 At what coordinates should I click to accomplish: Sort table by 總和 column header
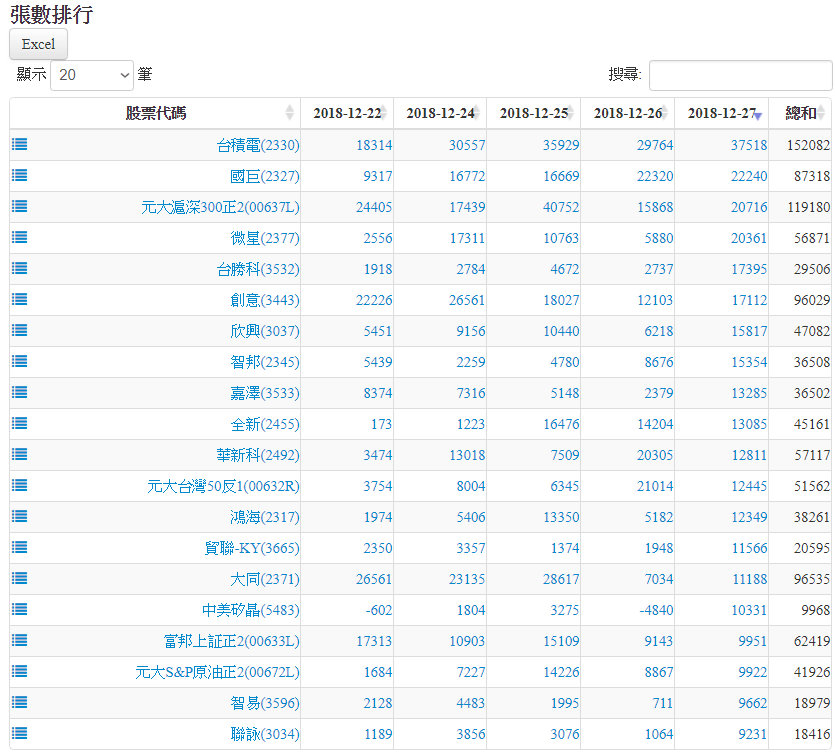pyautogui.click(x=801, y=113)
